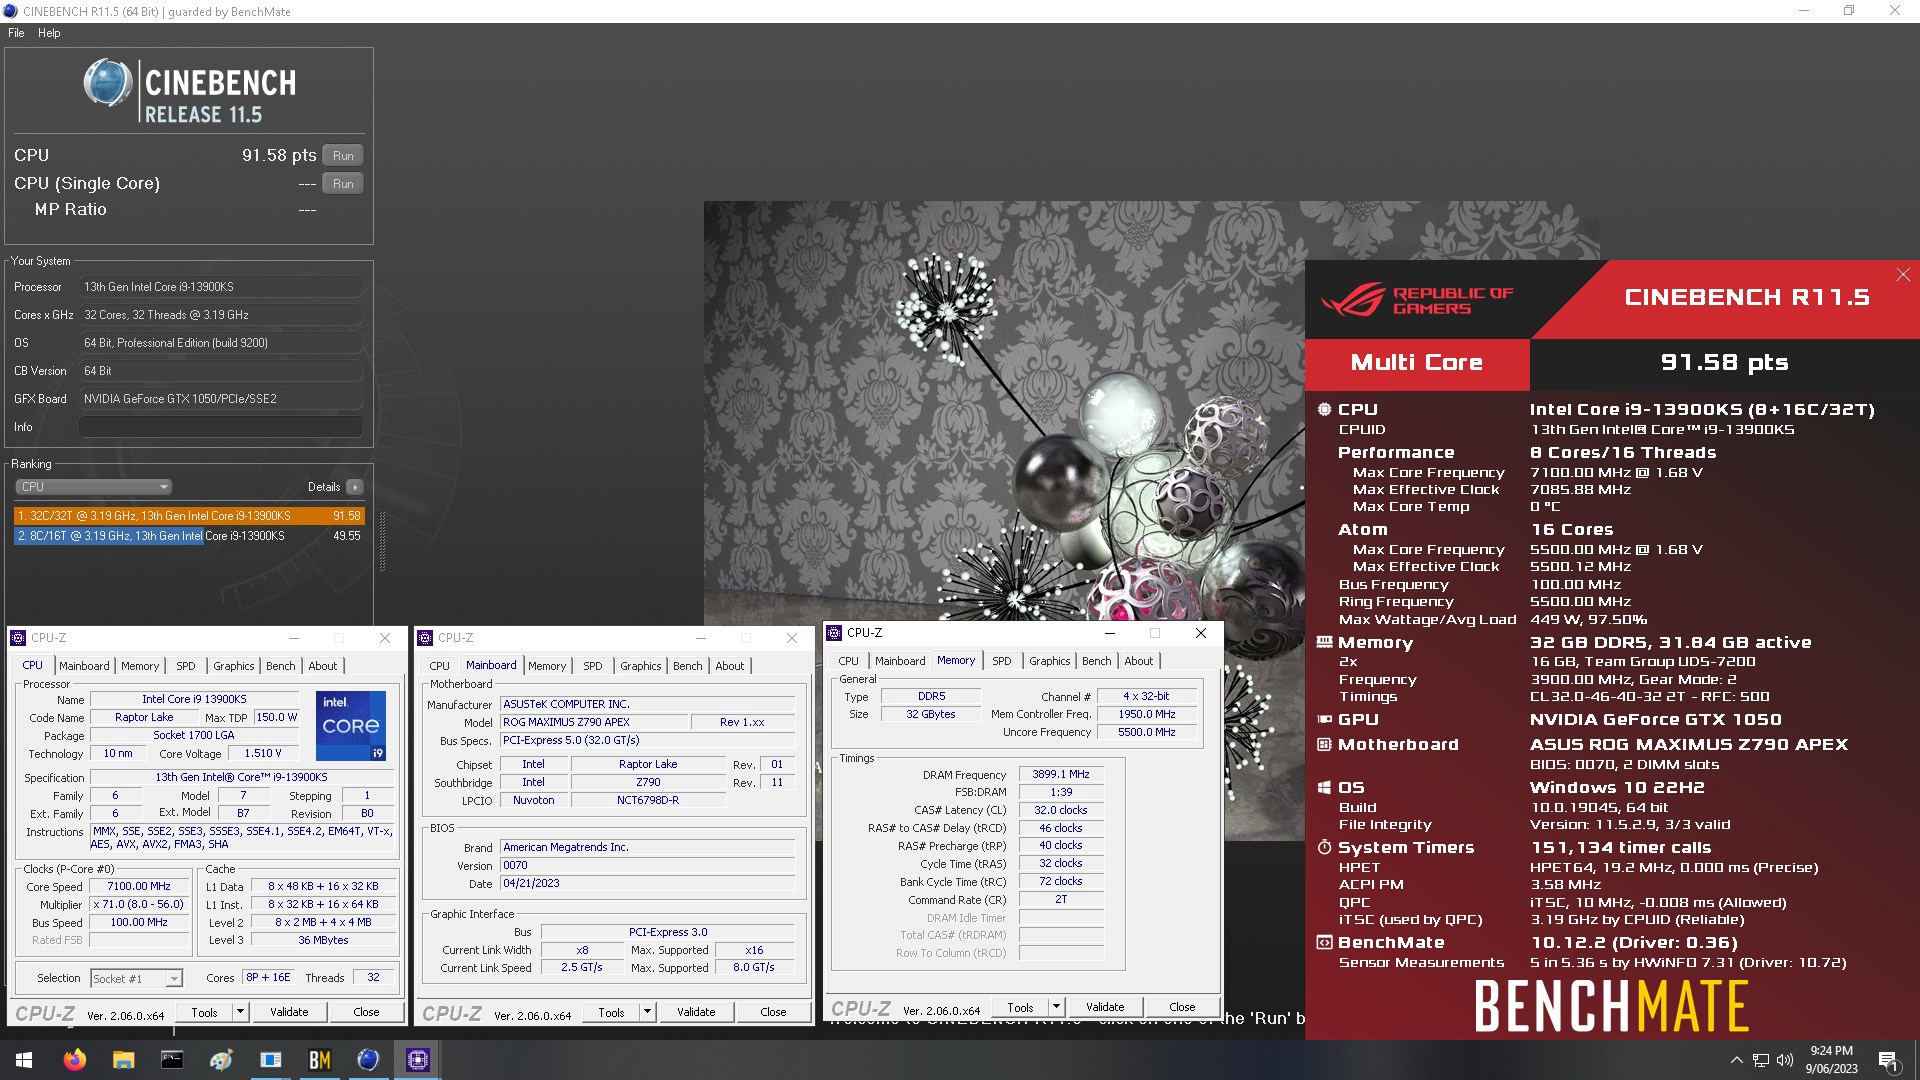The height and width of the screenshot is (1080, 1920).
Task: Click the Info input field in Your System
Action: 221,427
